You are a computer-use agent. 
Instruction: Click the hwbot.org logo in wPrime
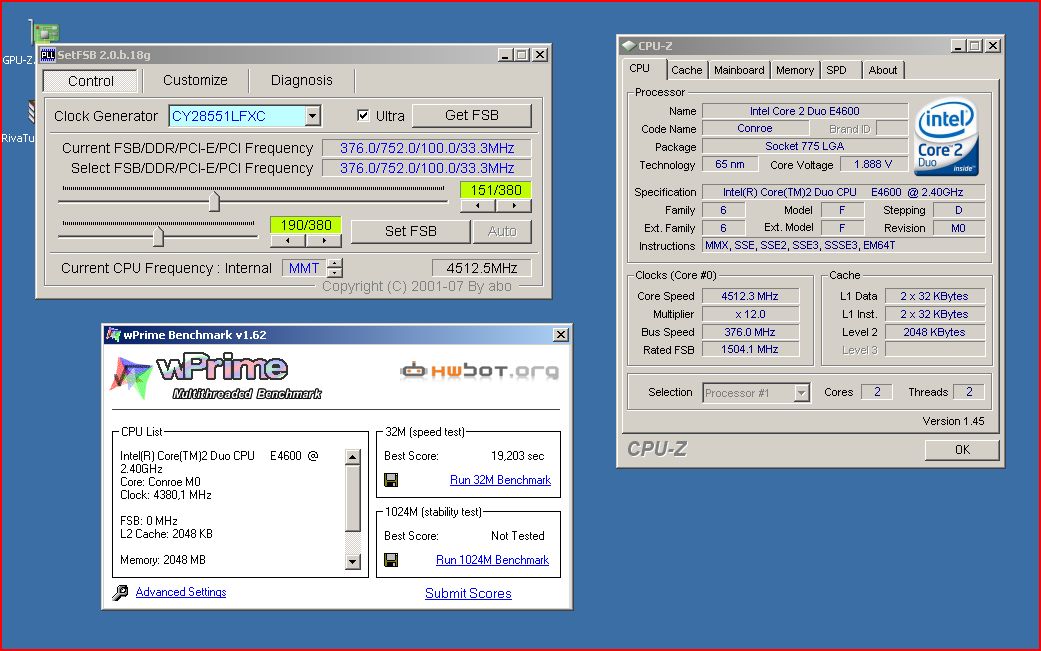479,370
